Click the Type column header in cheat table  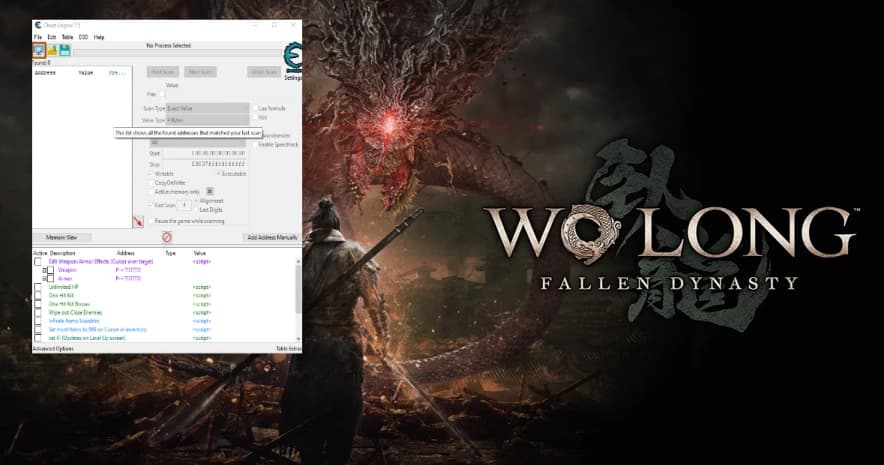[170, 254]
